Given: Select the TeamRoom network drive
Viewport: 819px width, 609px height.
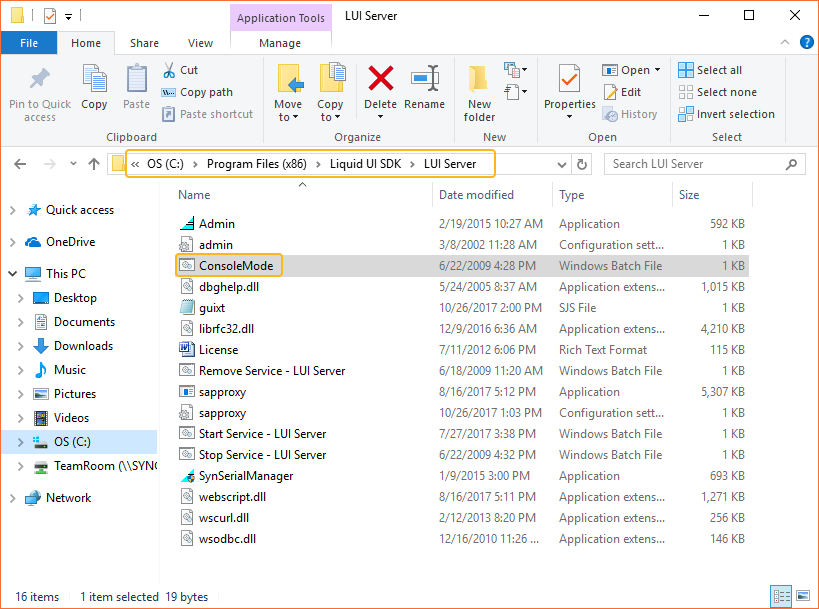Looking at the screenshot, I should coord(105,466).
